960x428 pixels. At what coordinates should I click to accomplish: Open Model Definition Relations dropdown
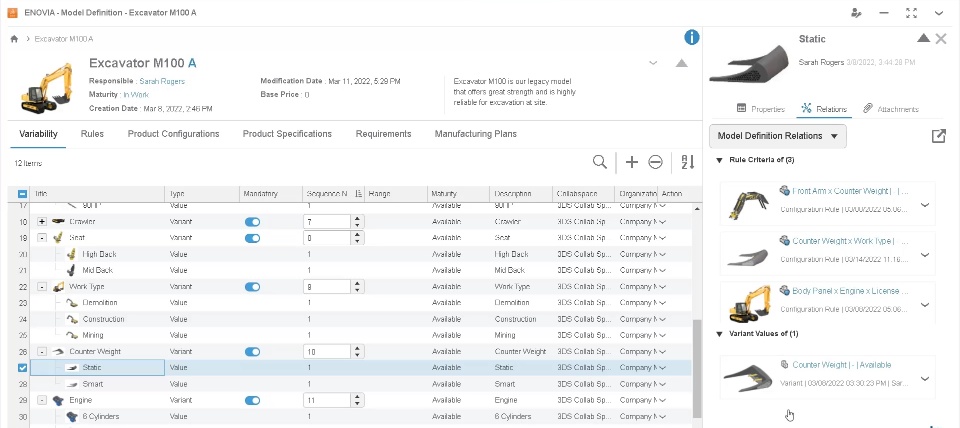pos(778,136)
